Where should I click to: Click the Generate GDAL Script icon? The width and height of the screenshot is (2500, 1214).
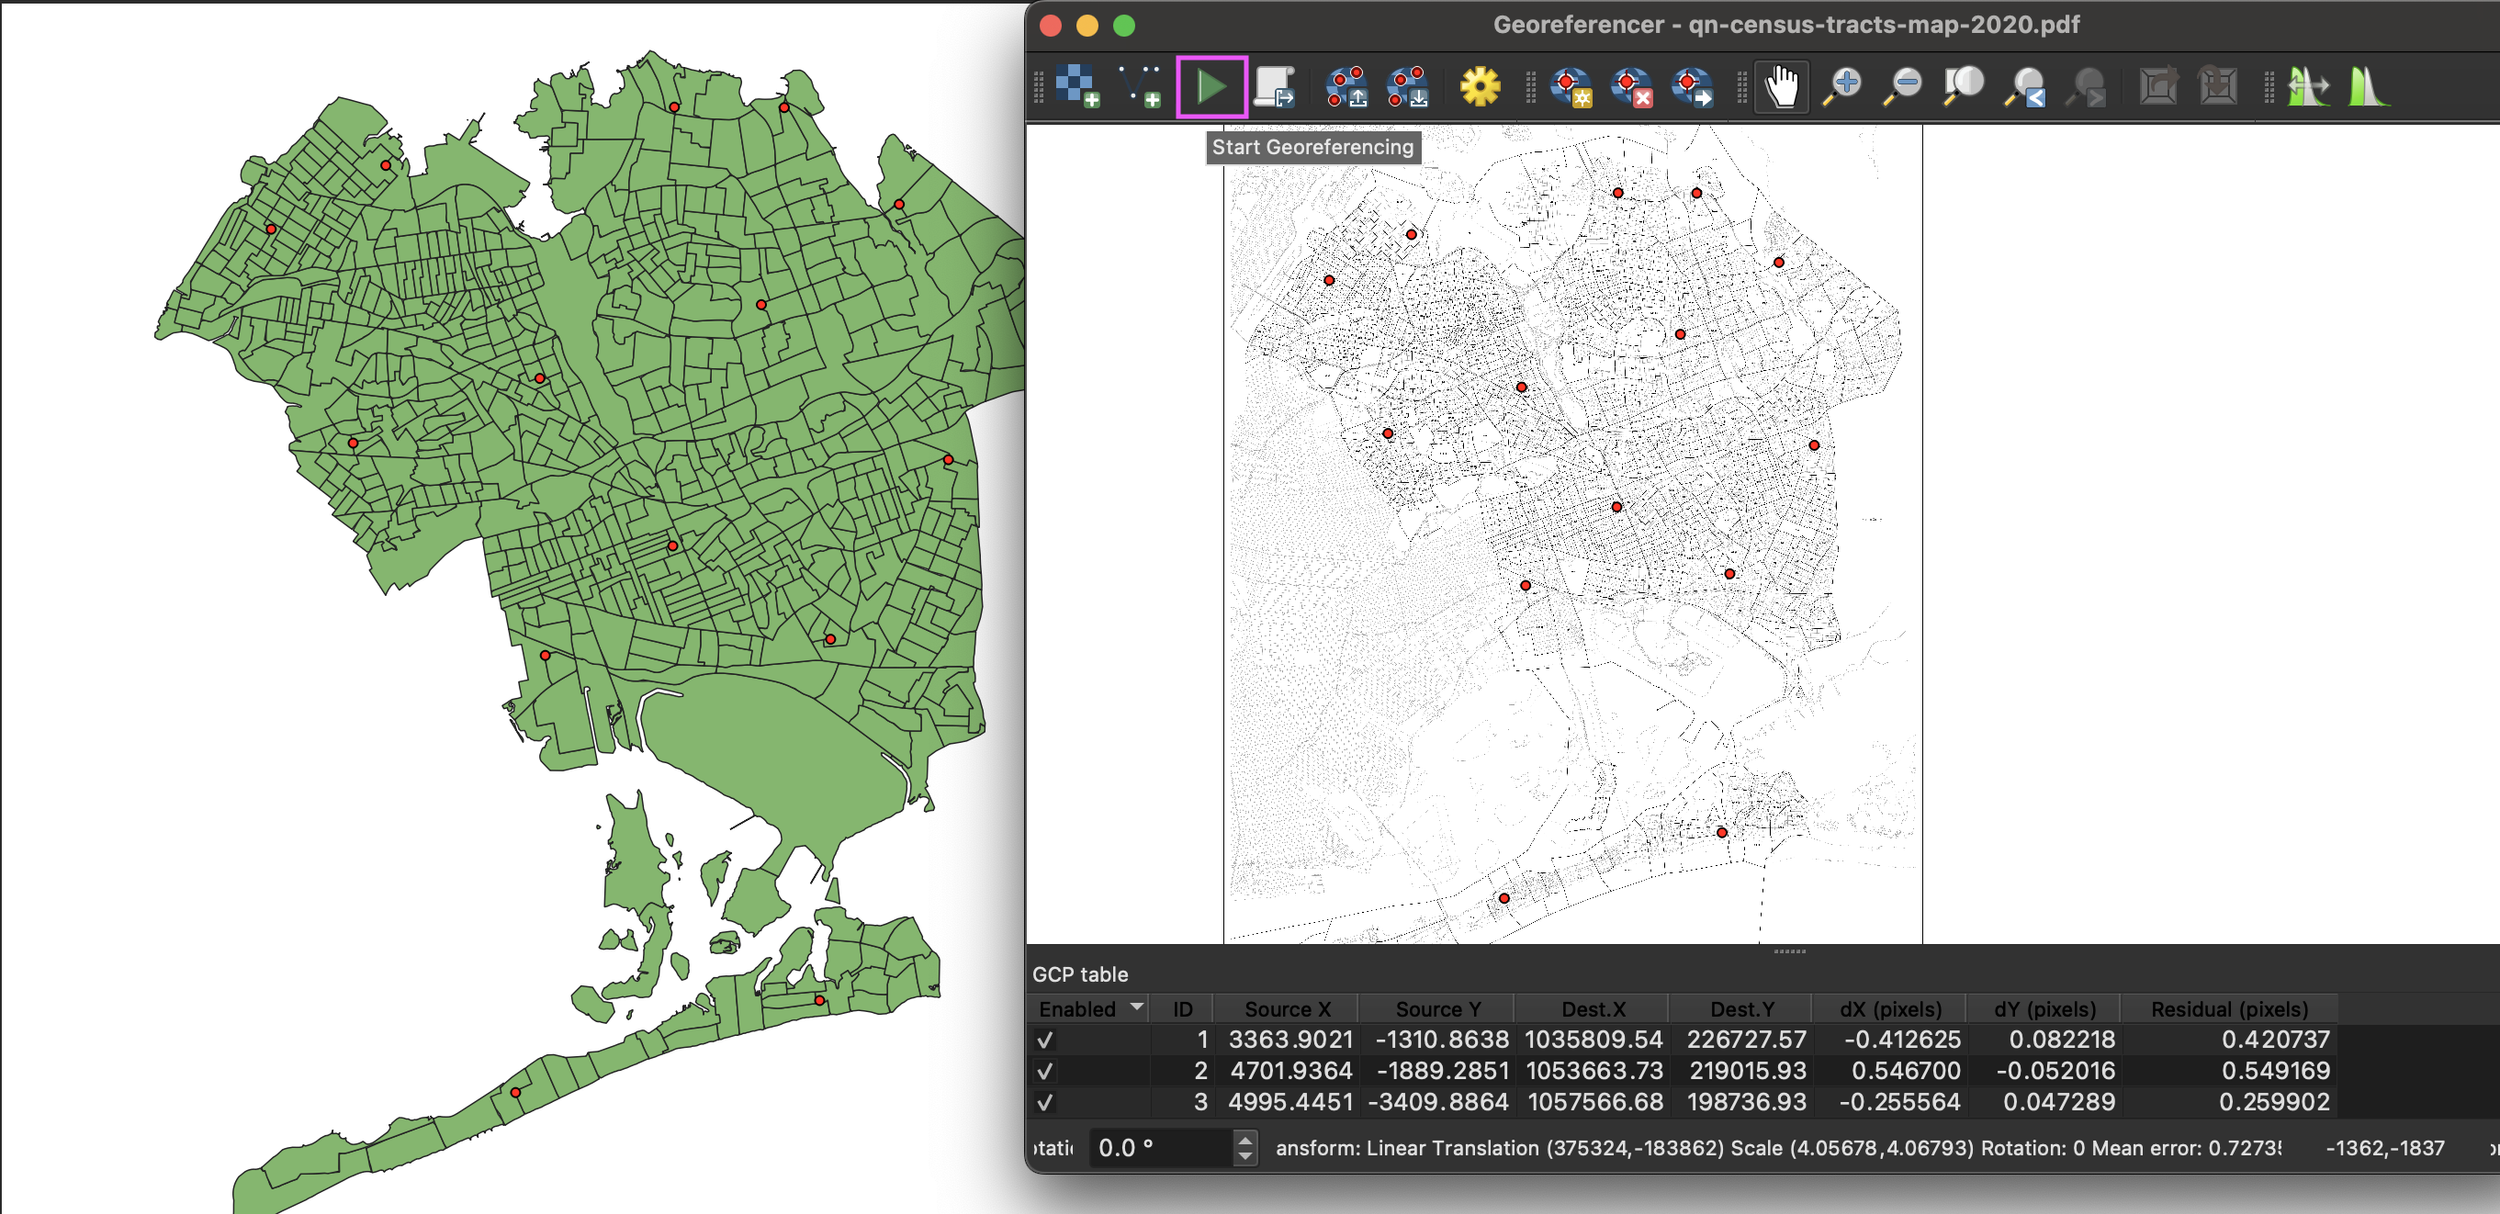[x=1275, y=86]
